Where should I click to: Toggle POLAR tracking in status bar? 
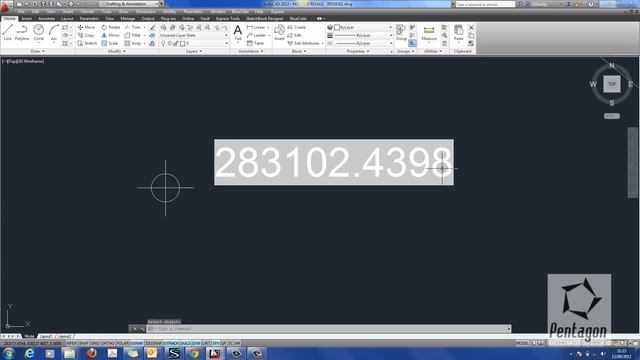click(122, 343)
